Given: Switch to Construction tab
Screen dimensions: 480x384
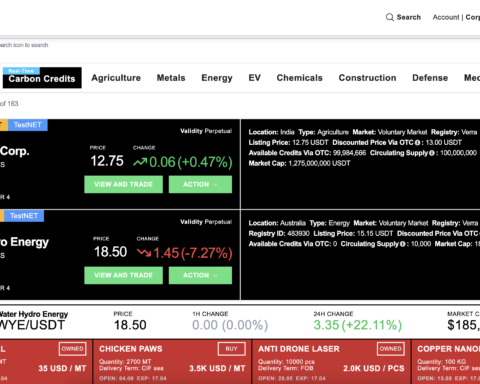Looking at the screenshot, I should pyautogui.click(x=367, y=78).
